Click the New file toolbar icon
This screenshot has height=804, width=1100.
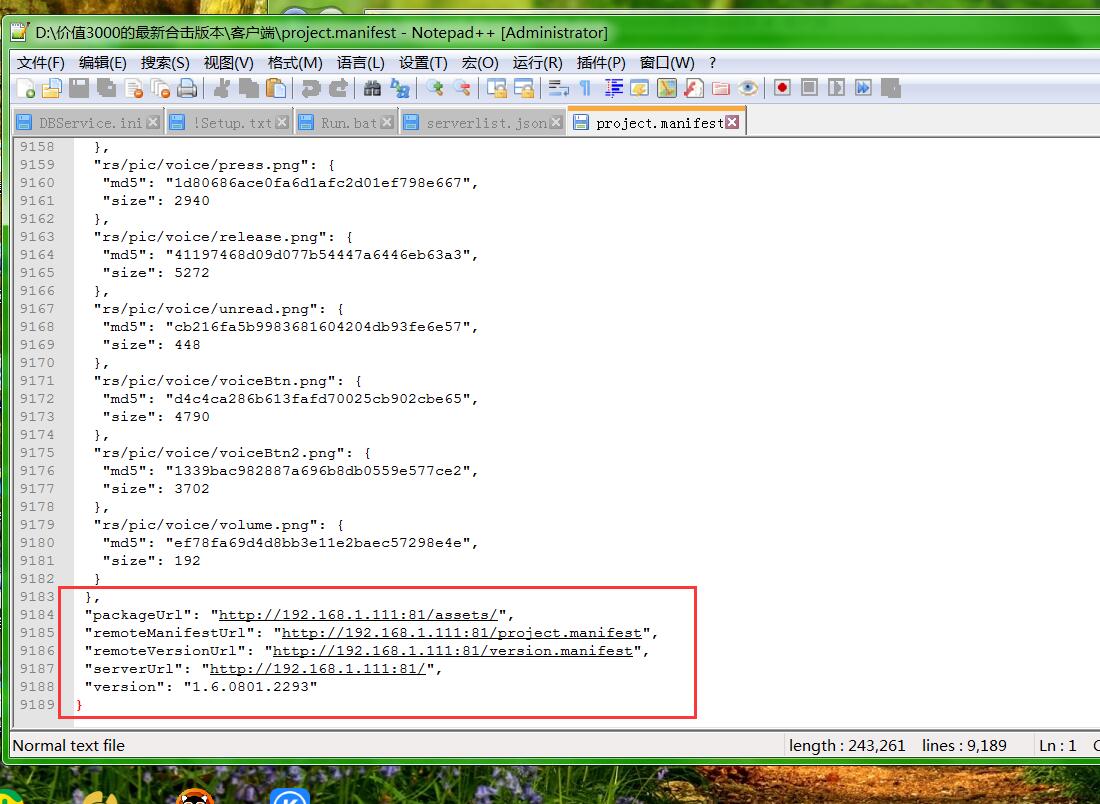tap(26, 88)
